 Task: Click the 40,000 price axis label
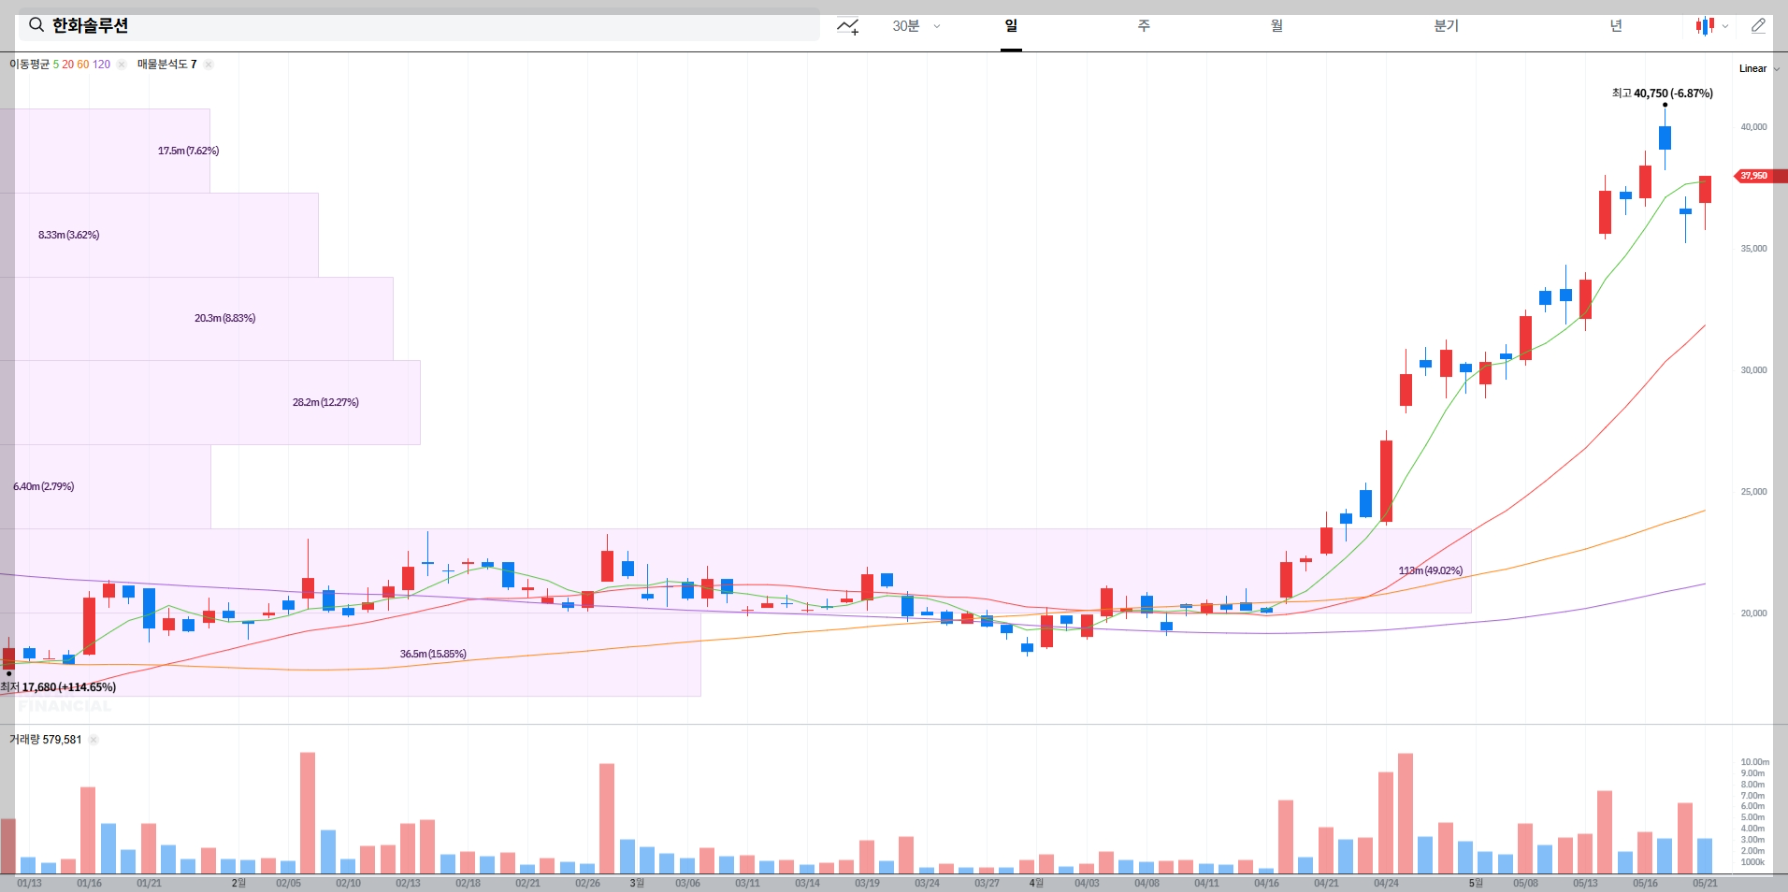[1753, 127]
